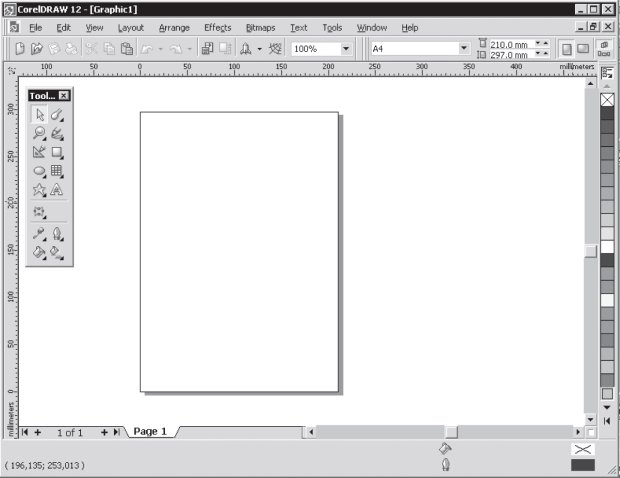Image resolution: width=620 pixels, height=478 pixels.
Task: Open the A4 paper size dropdown
Action: click(x=464, y=49)
